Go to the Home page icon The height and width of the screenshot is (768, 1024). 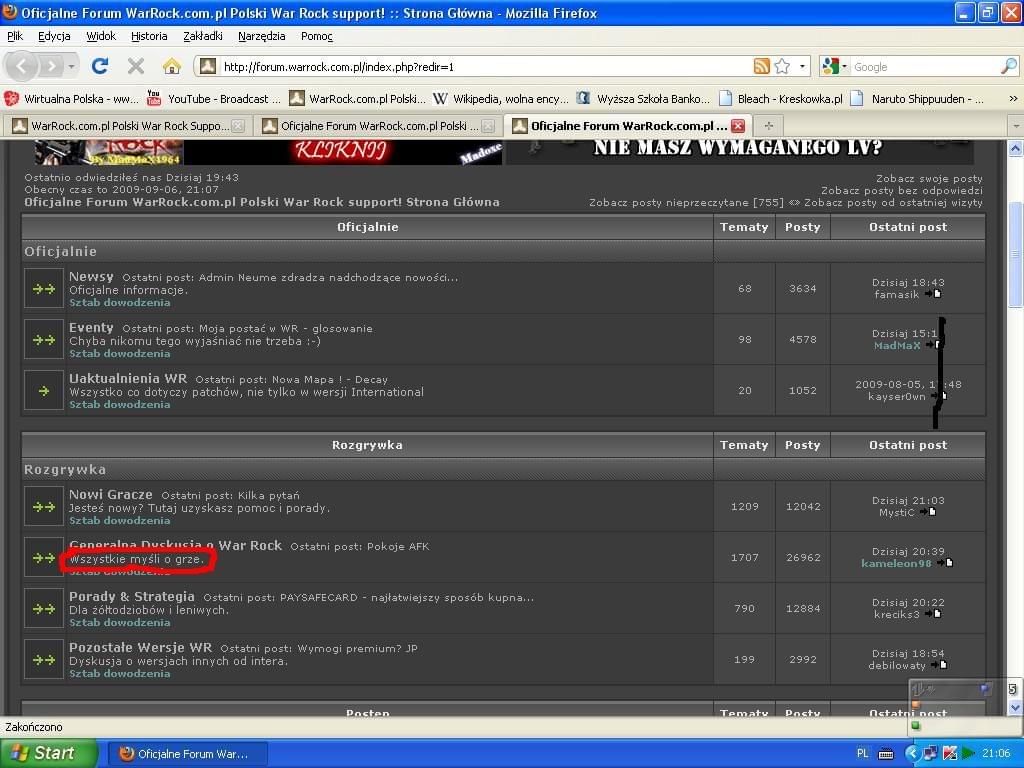tap(172, 66)
